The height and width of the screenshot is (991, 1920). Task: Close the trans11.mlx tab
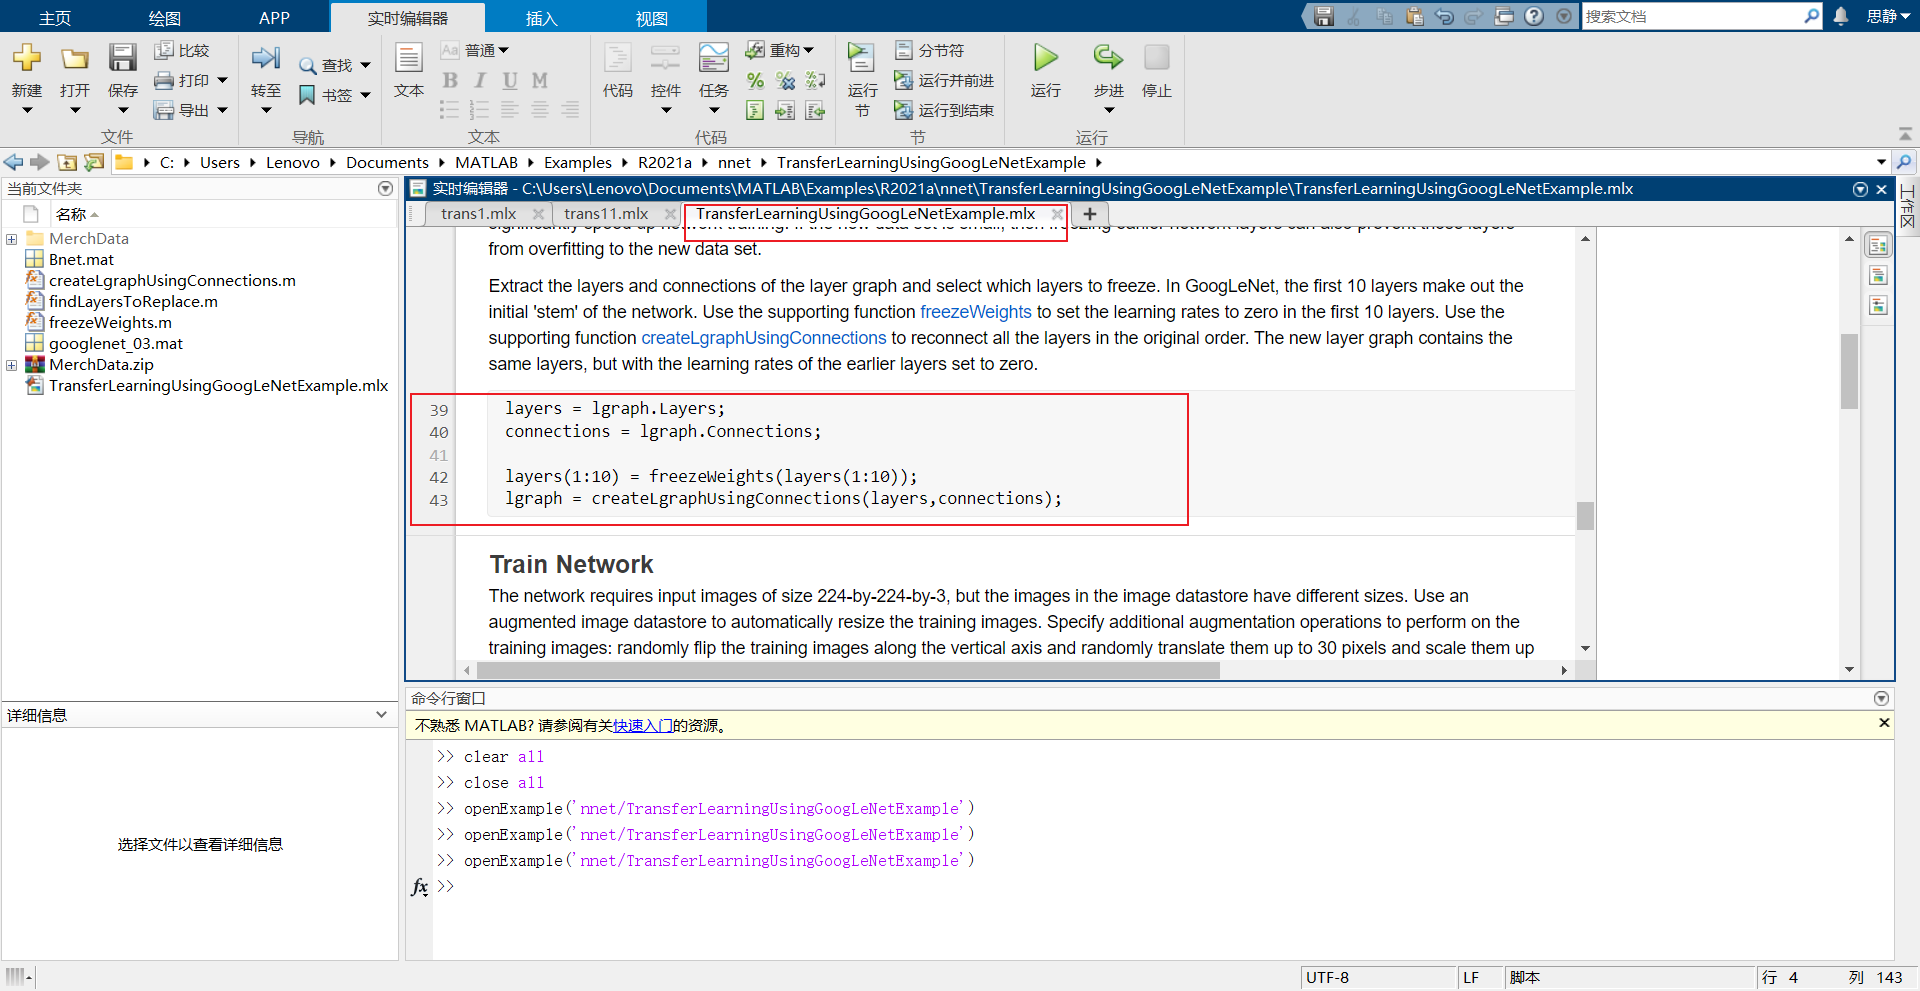click(x=670, y=214)
